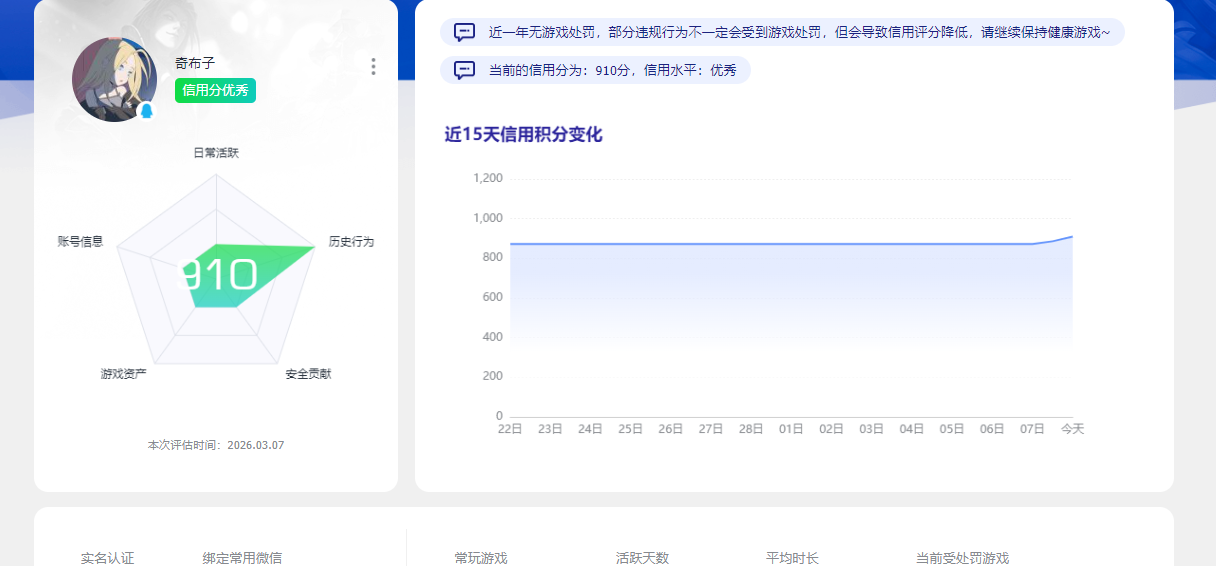Viewport: 1216px width, 566px height.
Task: Click the 26日 chart axis label
Action: [x=670, y=429]
